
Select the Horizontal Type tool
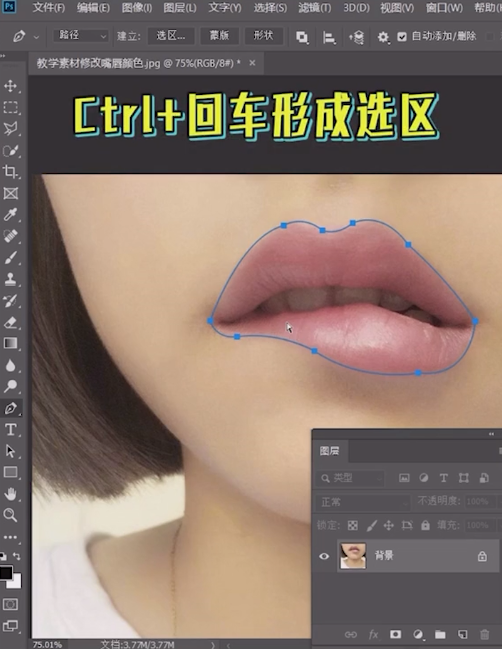coord(10,430)
